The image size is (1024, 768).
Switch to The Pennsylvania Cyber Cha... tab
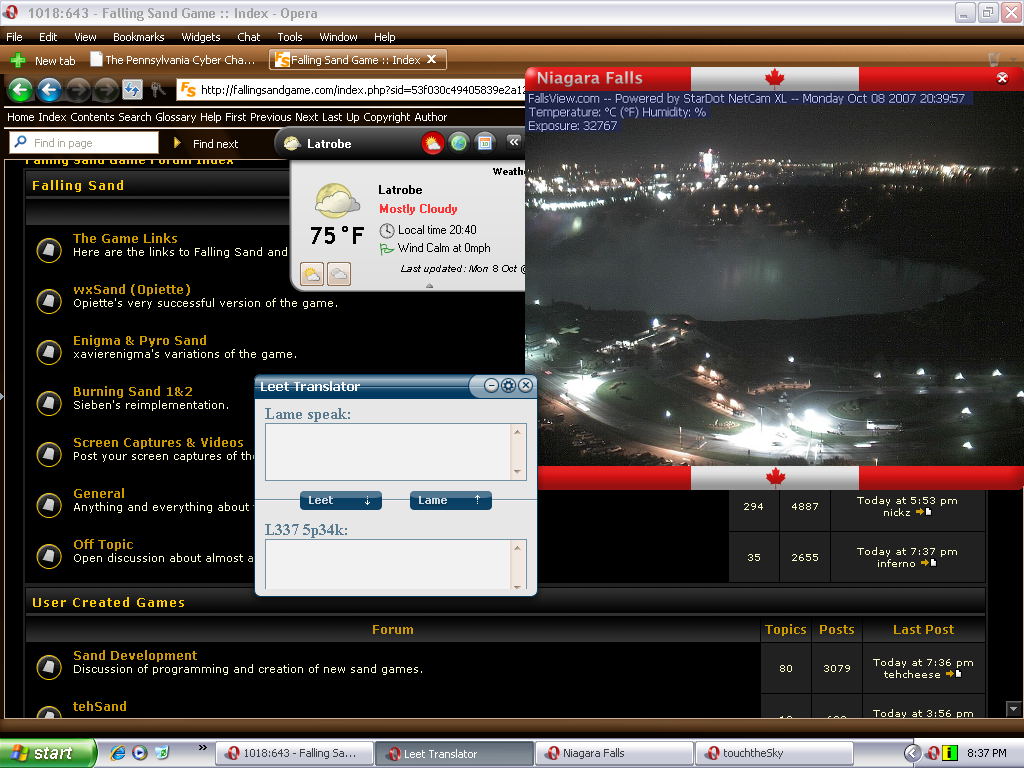pyautogui.click(x=173, y=60)
